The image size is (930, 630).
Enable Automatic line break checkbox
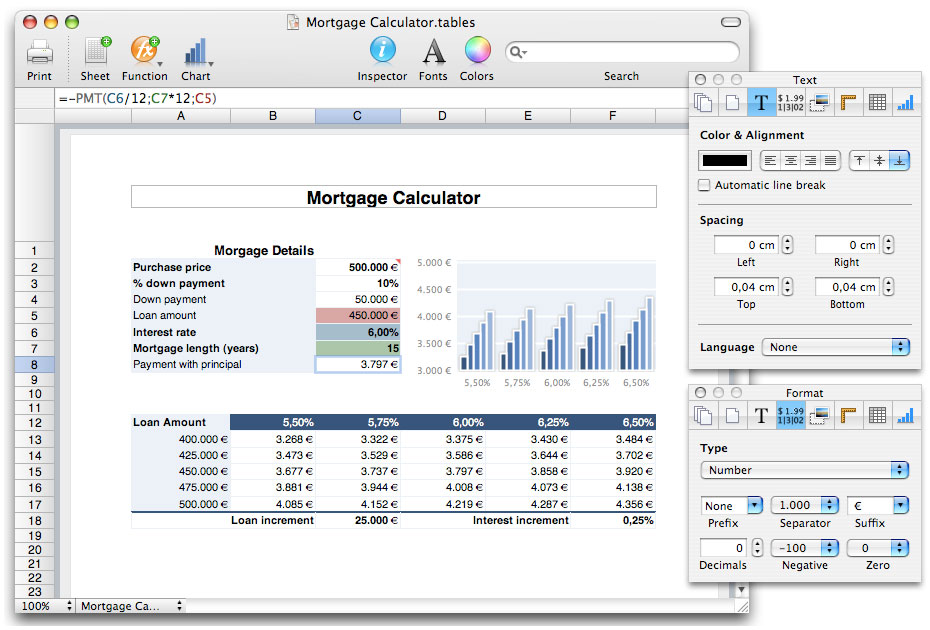coord(704,185)
